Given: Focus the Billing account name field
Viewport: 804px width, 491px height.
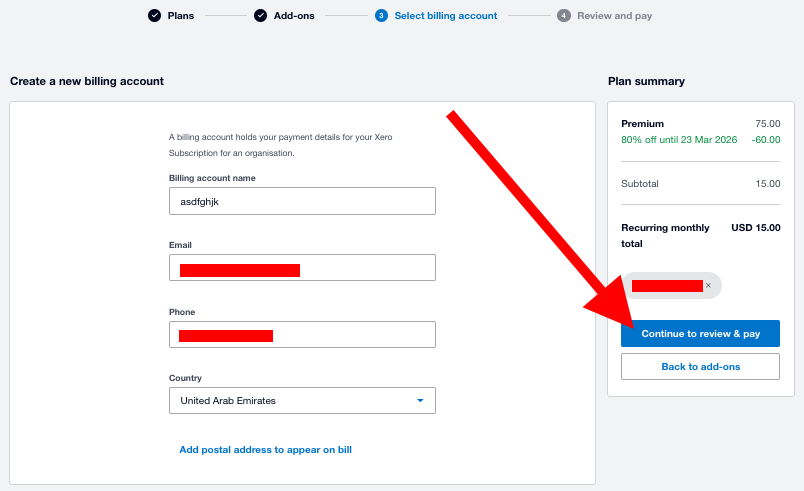Looking at the screenshot, I should 302,201.
